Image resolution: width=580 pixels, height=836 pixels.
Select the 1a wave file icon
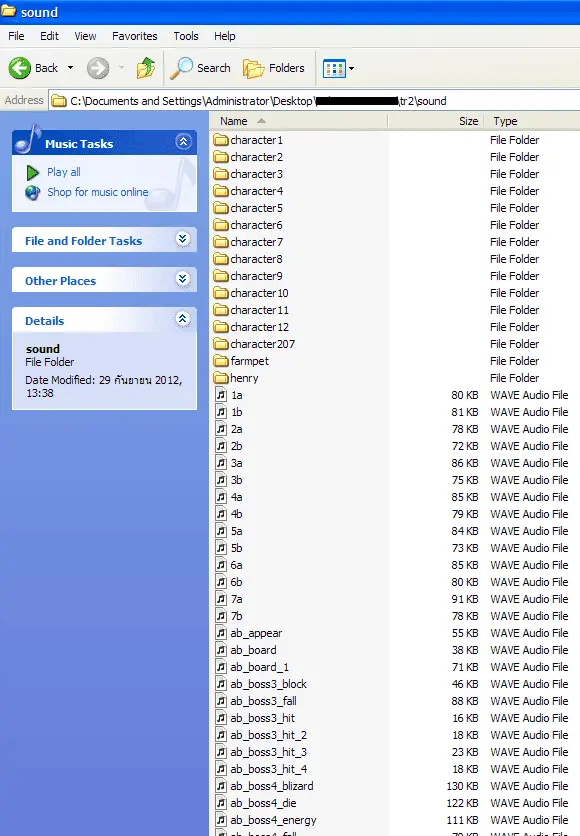[x=221, y=395]
